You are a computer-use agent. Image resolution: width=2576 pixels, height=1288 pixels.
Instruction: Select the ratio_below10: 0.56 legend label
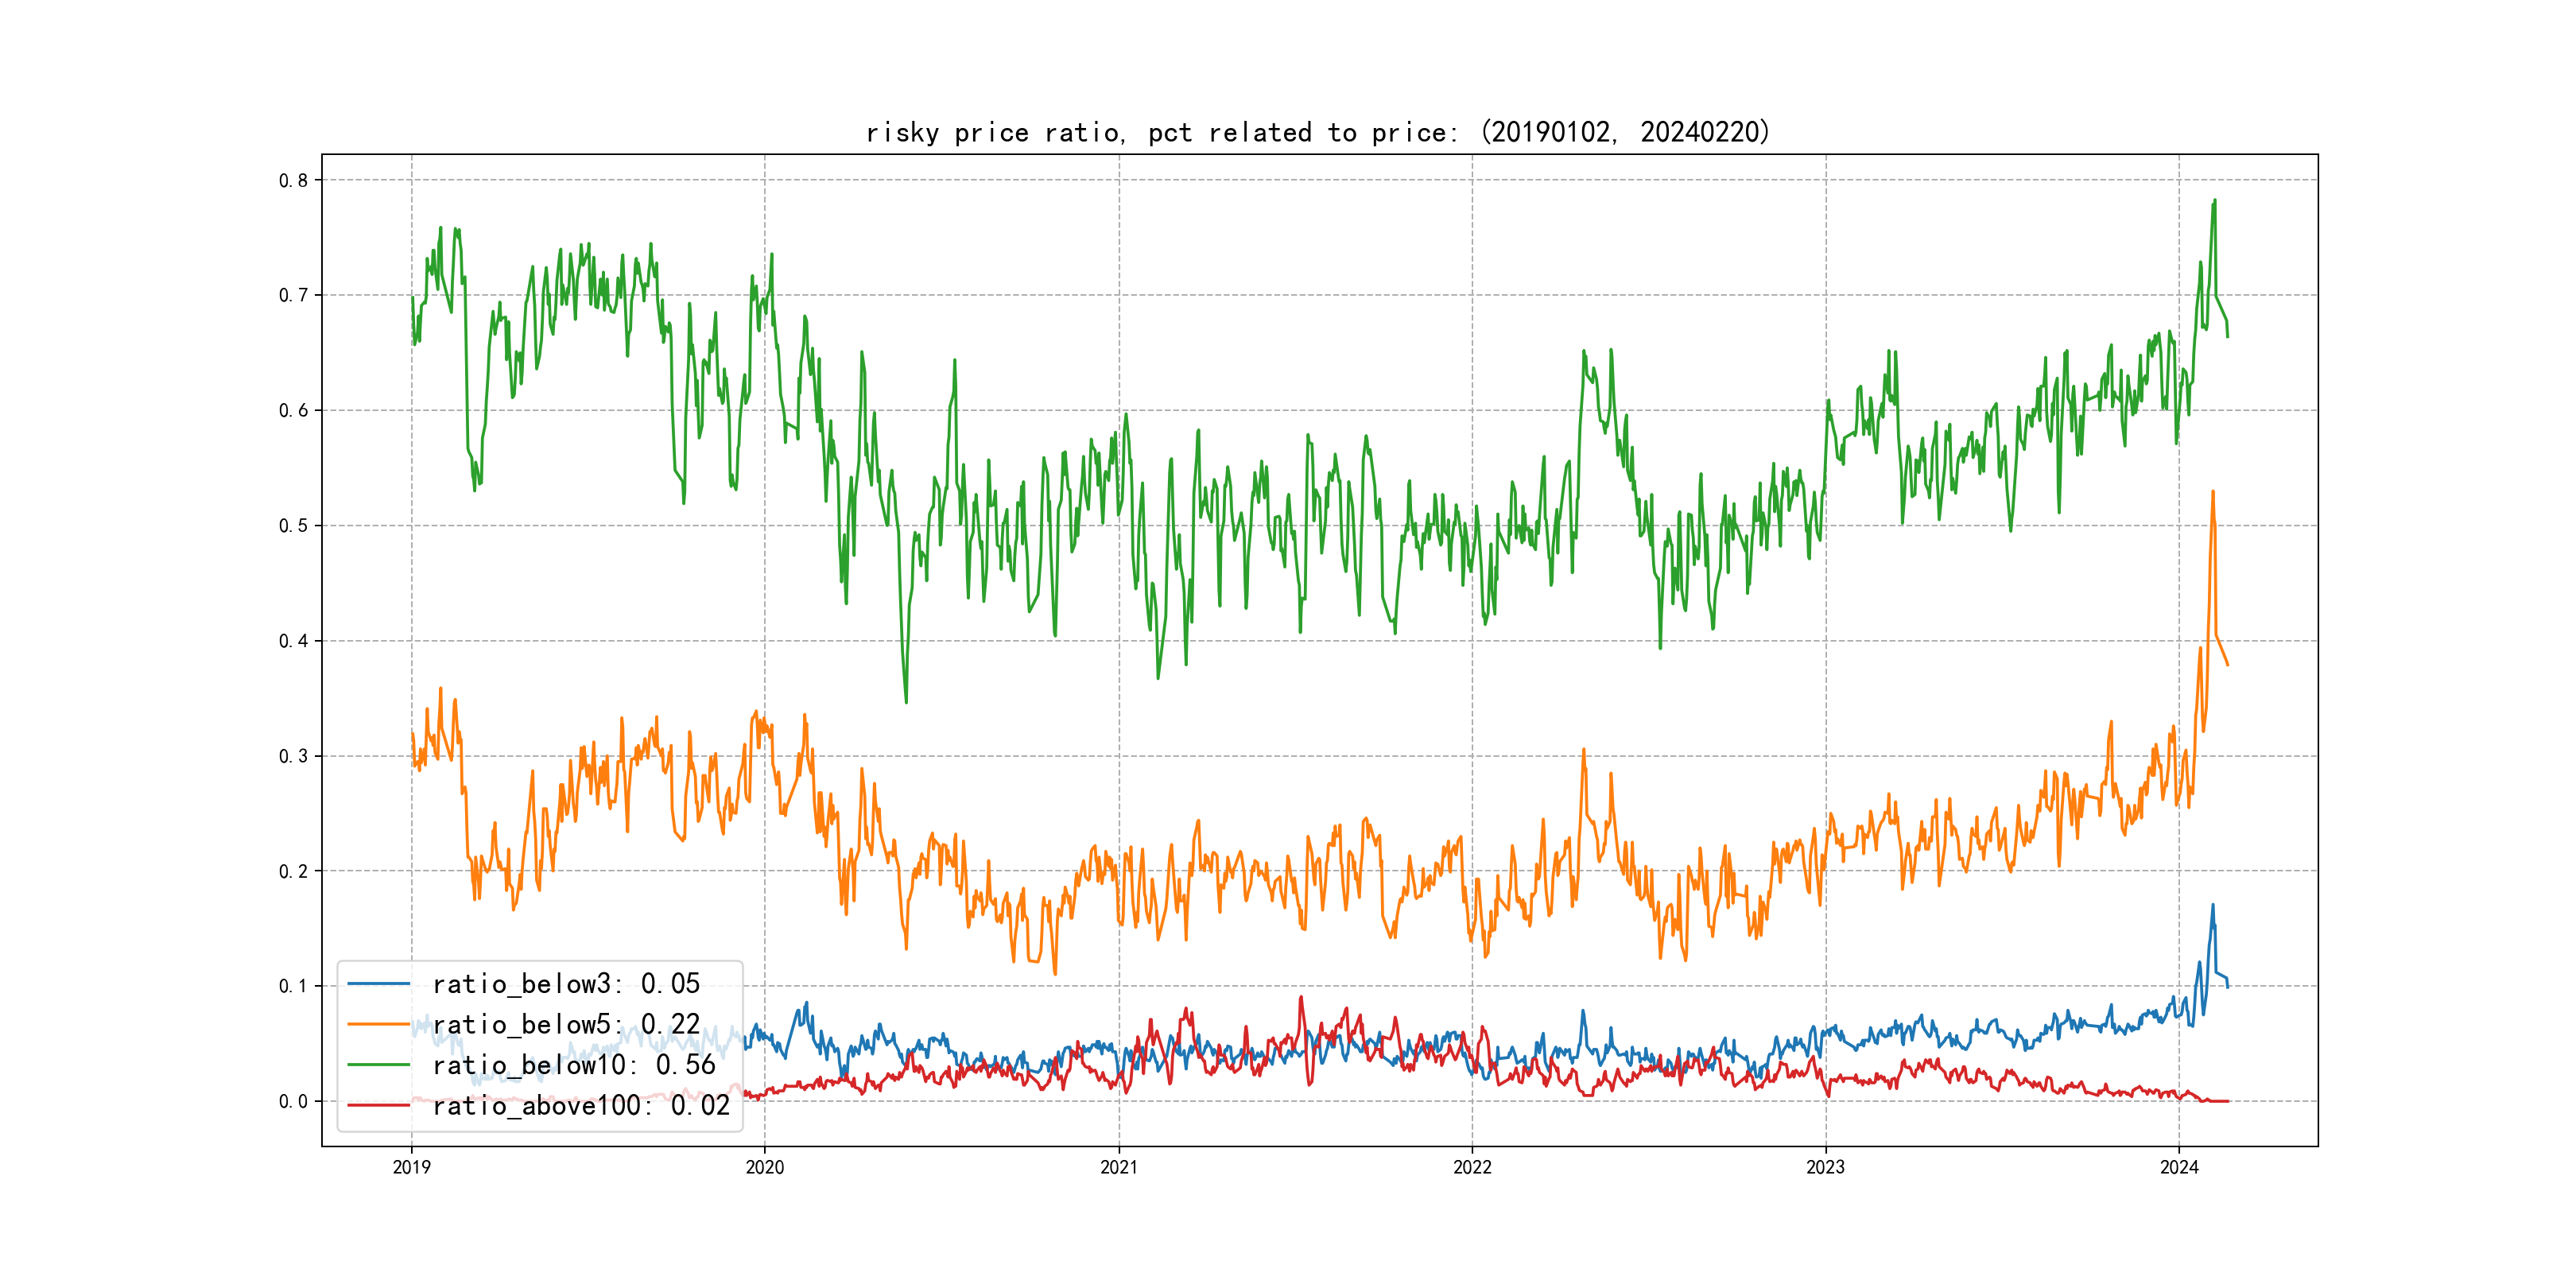[574, 1065]
